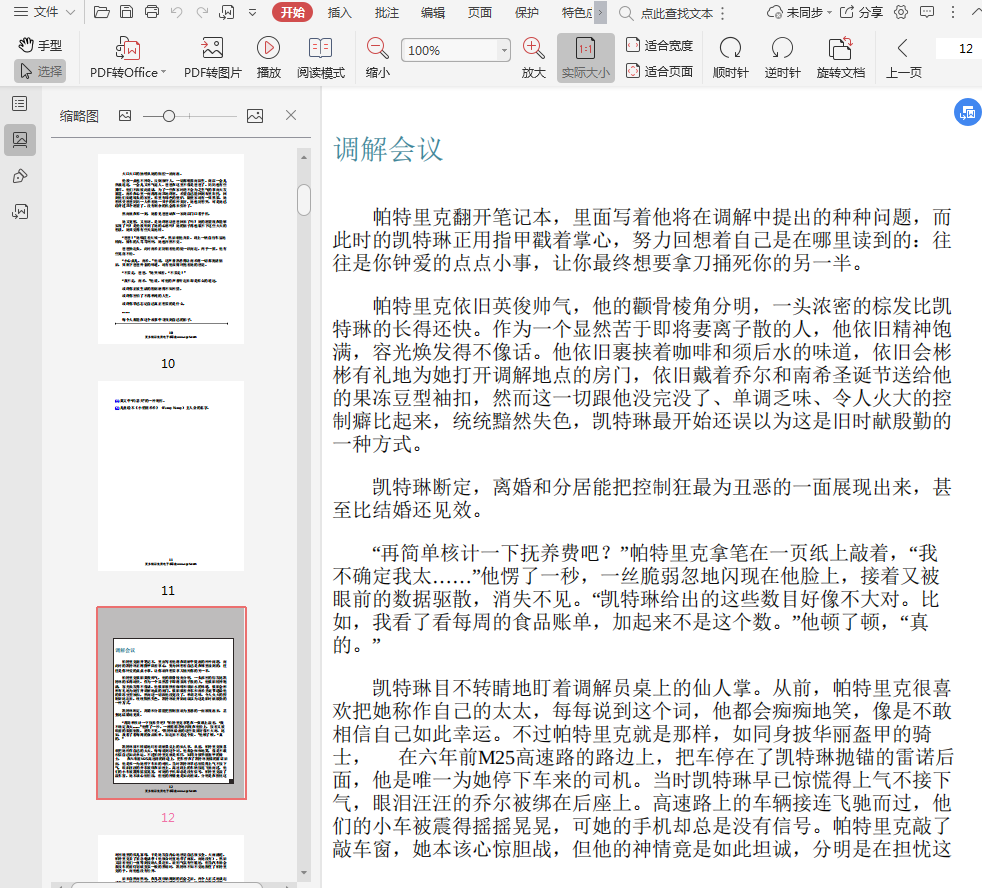Expand PDF转Office dropdown arrow
Viewport: 982px width, 888px height.
[163, 73]
